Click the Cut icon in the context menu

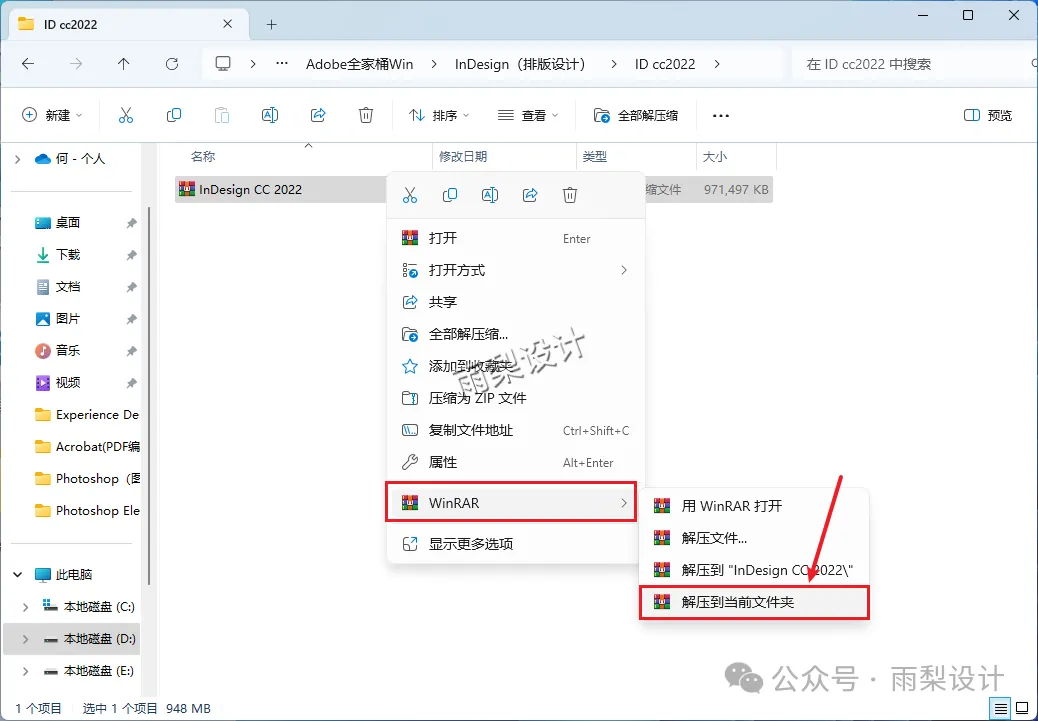(x=410, y=195)
